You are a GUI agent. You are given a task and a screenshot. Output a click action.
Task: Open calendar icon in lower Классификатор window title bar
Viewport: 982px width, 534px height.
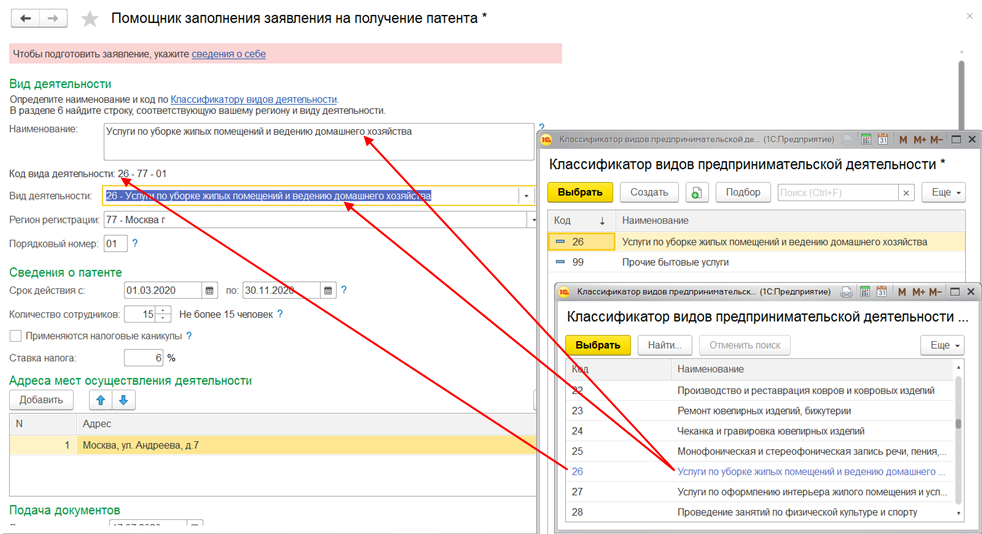(882, 292)
